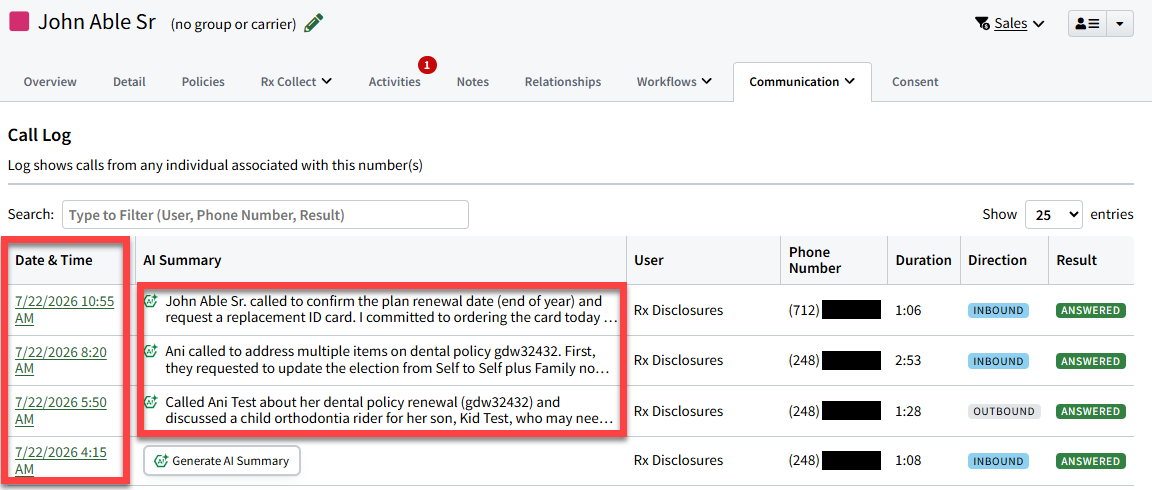The height and width of the screenshot is (490, 1152).
Task: Open the Relationships tab
Action: (x=563, y=82)
